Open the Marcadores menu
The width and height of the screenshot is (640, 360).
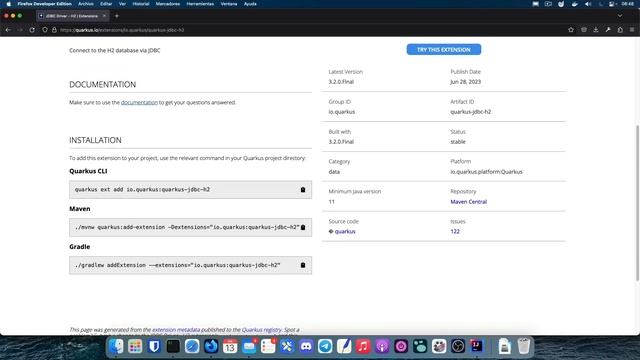click(x=168, y=4)
